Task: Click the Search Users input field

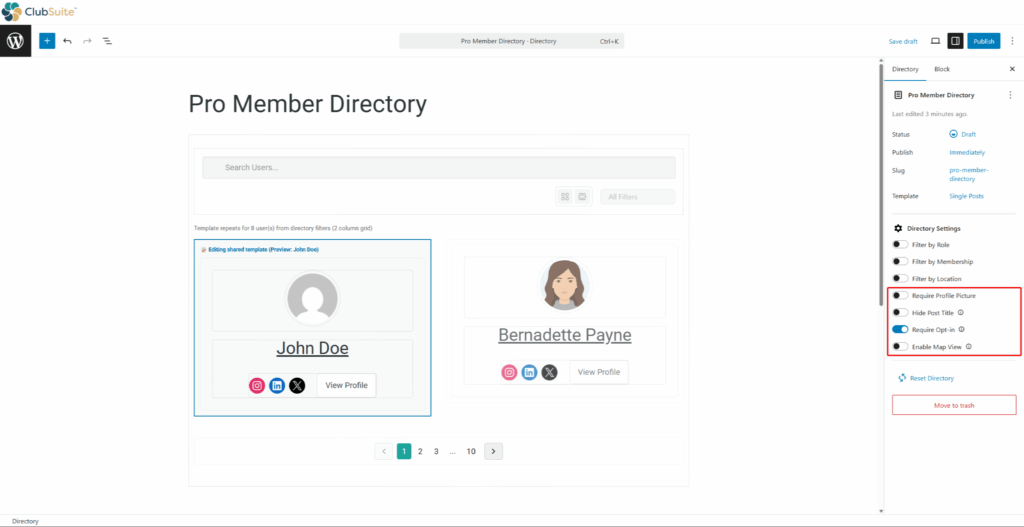Action: click(x=439, y=167)
